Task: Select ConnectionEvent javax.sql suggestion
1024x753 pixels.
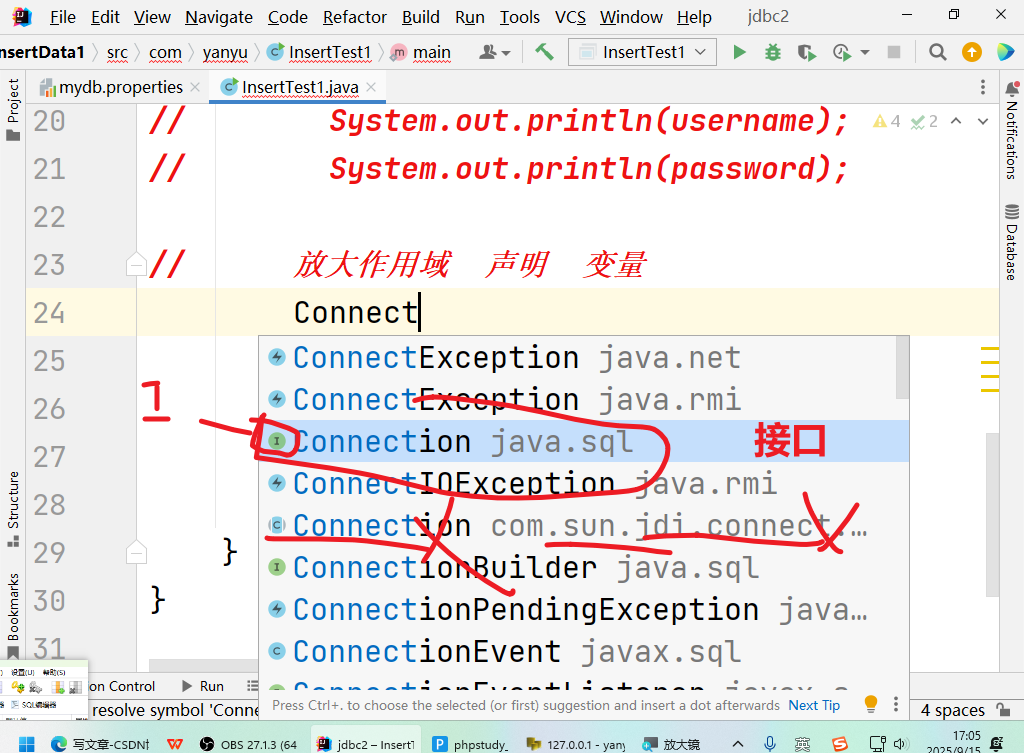Action: point(584,651)
